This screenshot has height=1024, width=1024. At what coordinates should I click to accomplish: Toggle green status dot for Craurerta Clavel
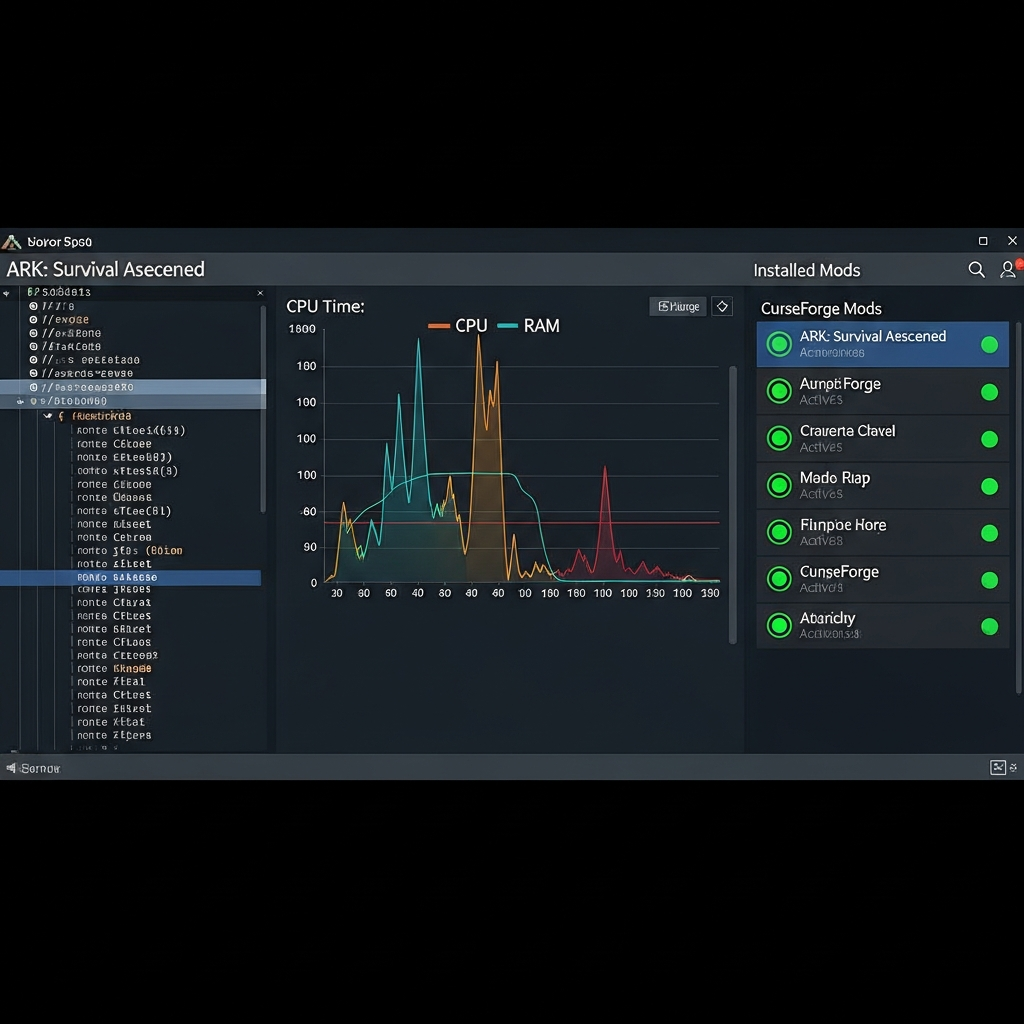[989, 439]
